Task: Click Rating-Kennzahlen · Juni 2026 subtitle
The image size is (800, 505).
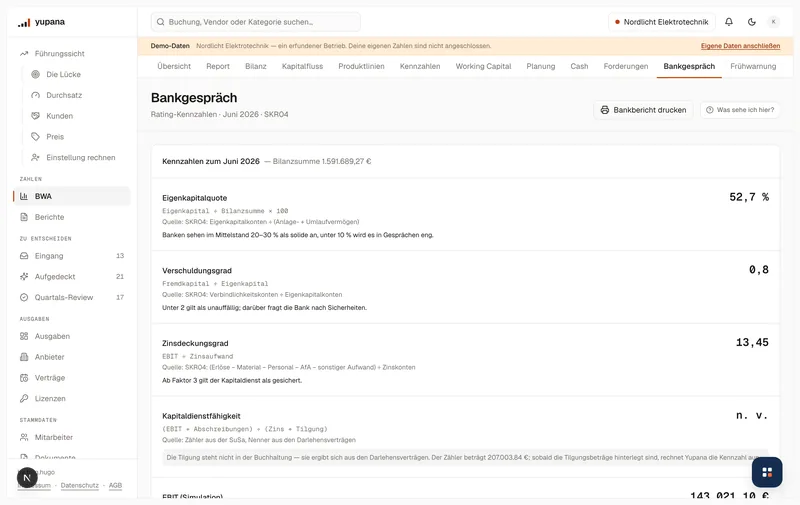Action: click(219, 114)
